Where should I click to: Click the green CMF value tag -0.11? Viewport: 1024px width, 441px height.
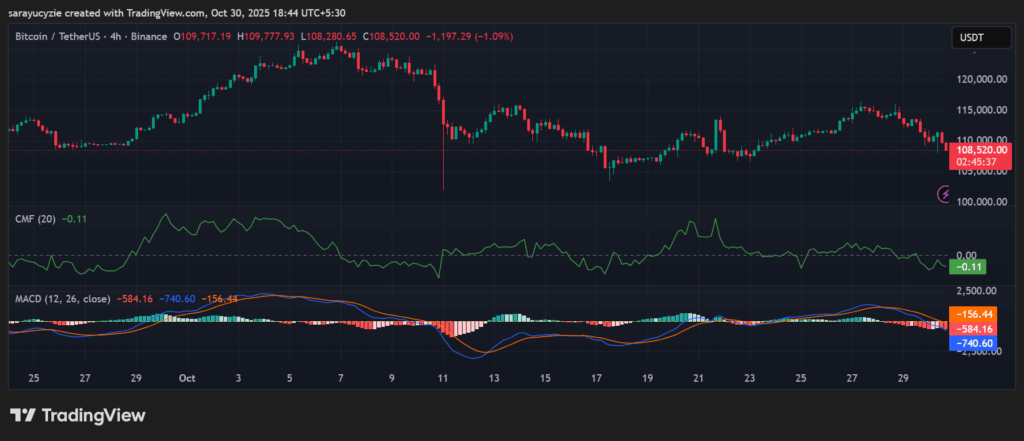[x=968, y=267]
